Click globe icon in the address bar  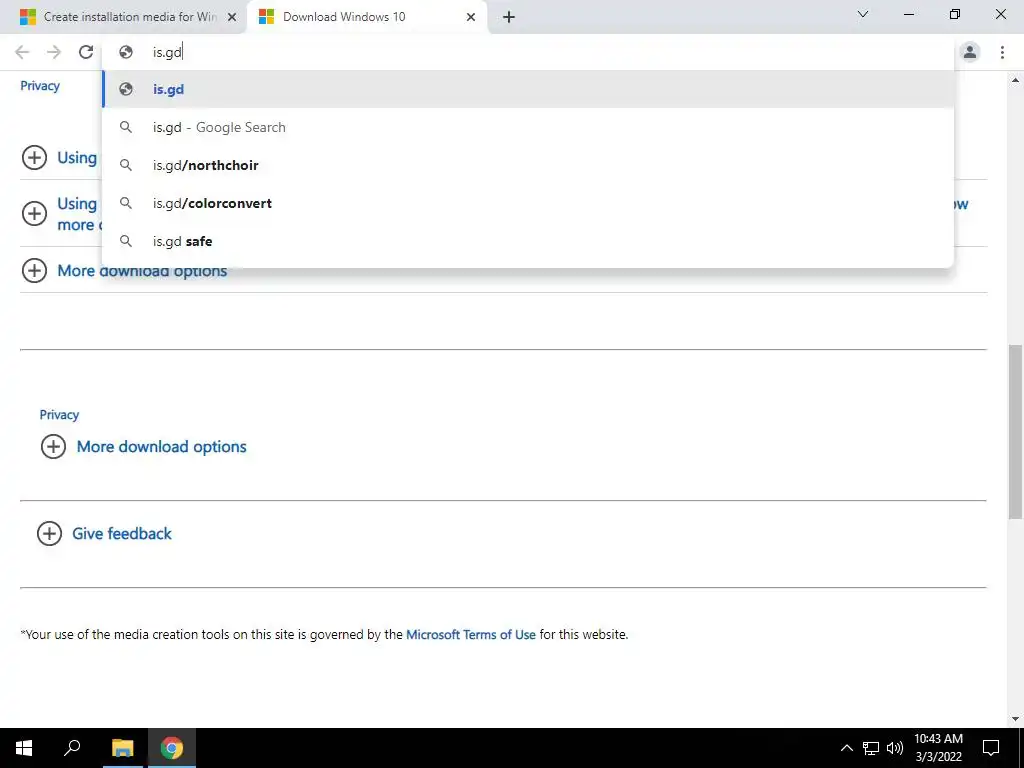[126, 52]
